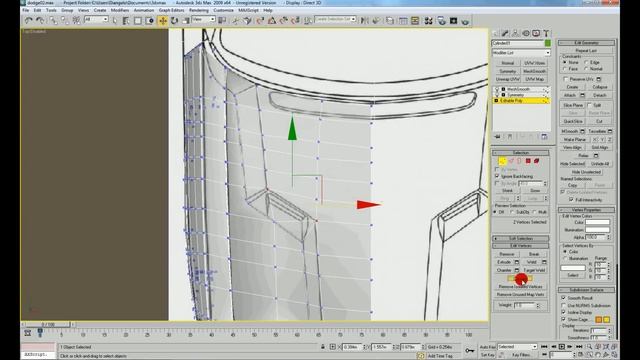The width and height of the screenshot is (640, 360).
Task: Toggle Smooth Result checkbox
Action: [564, 298]
